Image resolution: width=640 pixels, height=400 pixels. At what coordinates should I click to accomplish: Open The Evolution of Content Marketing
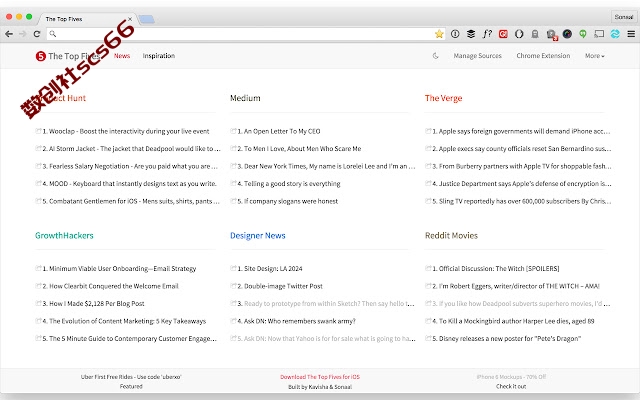pos(124,321)
